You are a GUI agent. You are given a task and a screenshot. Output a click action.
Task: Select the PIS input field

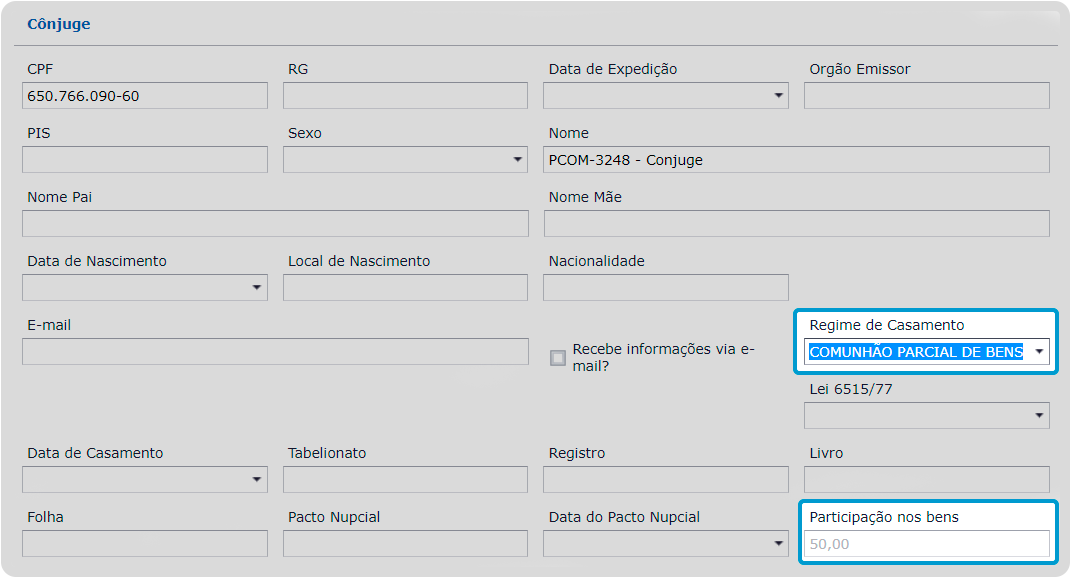point(145,160)
